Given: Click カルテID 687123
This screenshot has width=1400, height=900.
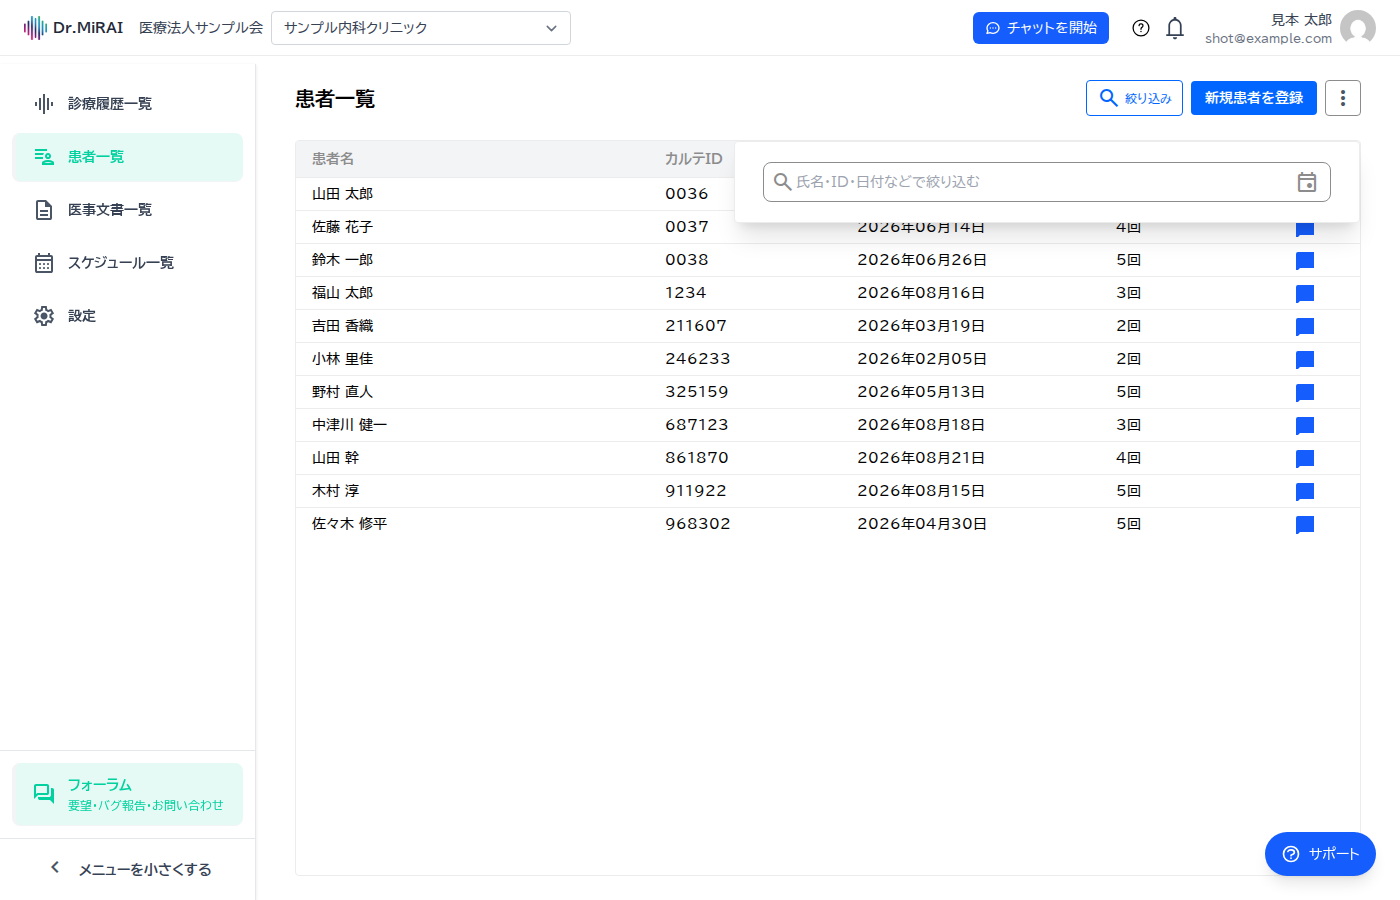Looking at the screenshot, I should coord(697,425).
